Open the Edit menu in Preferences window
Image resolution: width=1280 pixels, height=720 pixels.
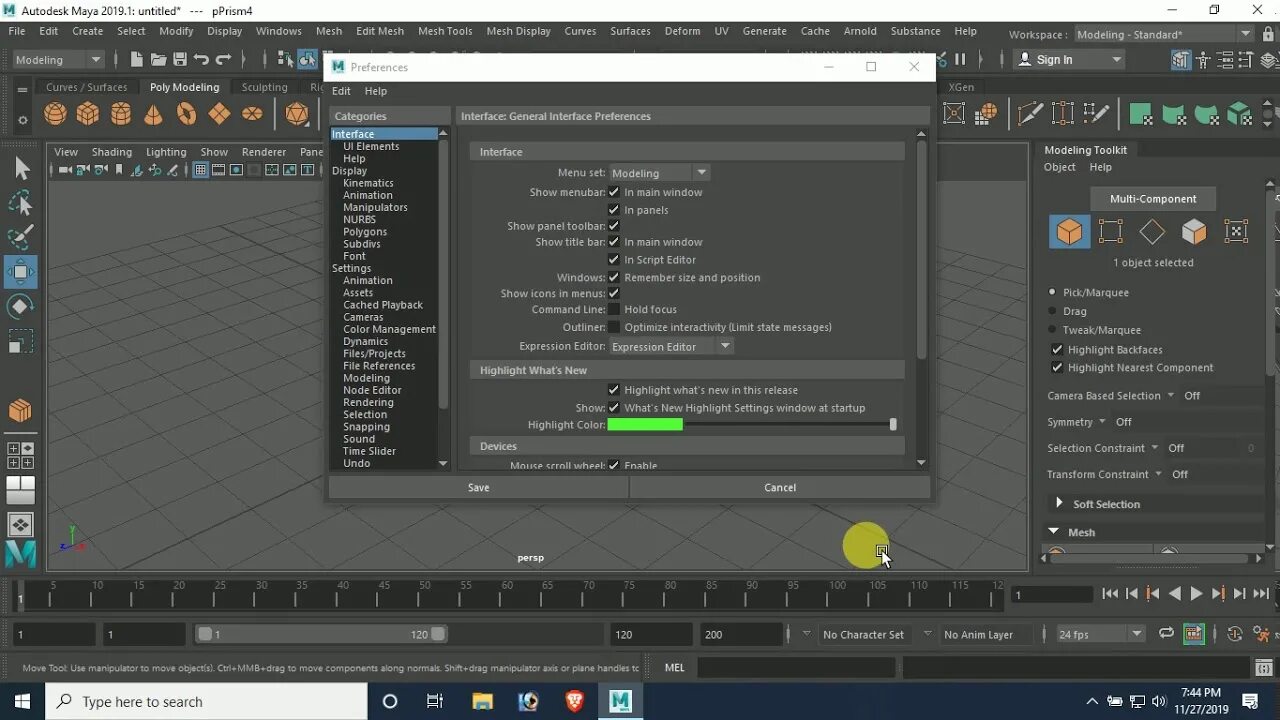(341, 91)
